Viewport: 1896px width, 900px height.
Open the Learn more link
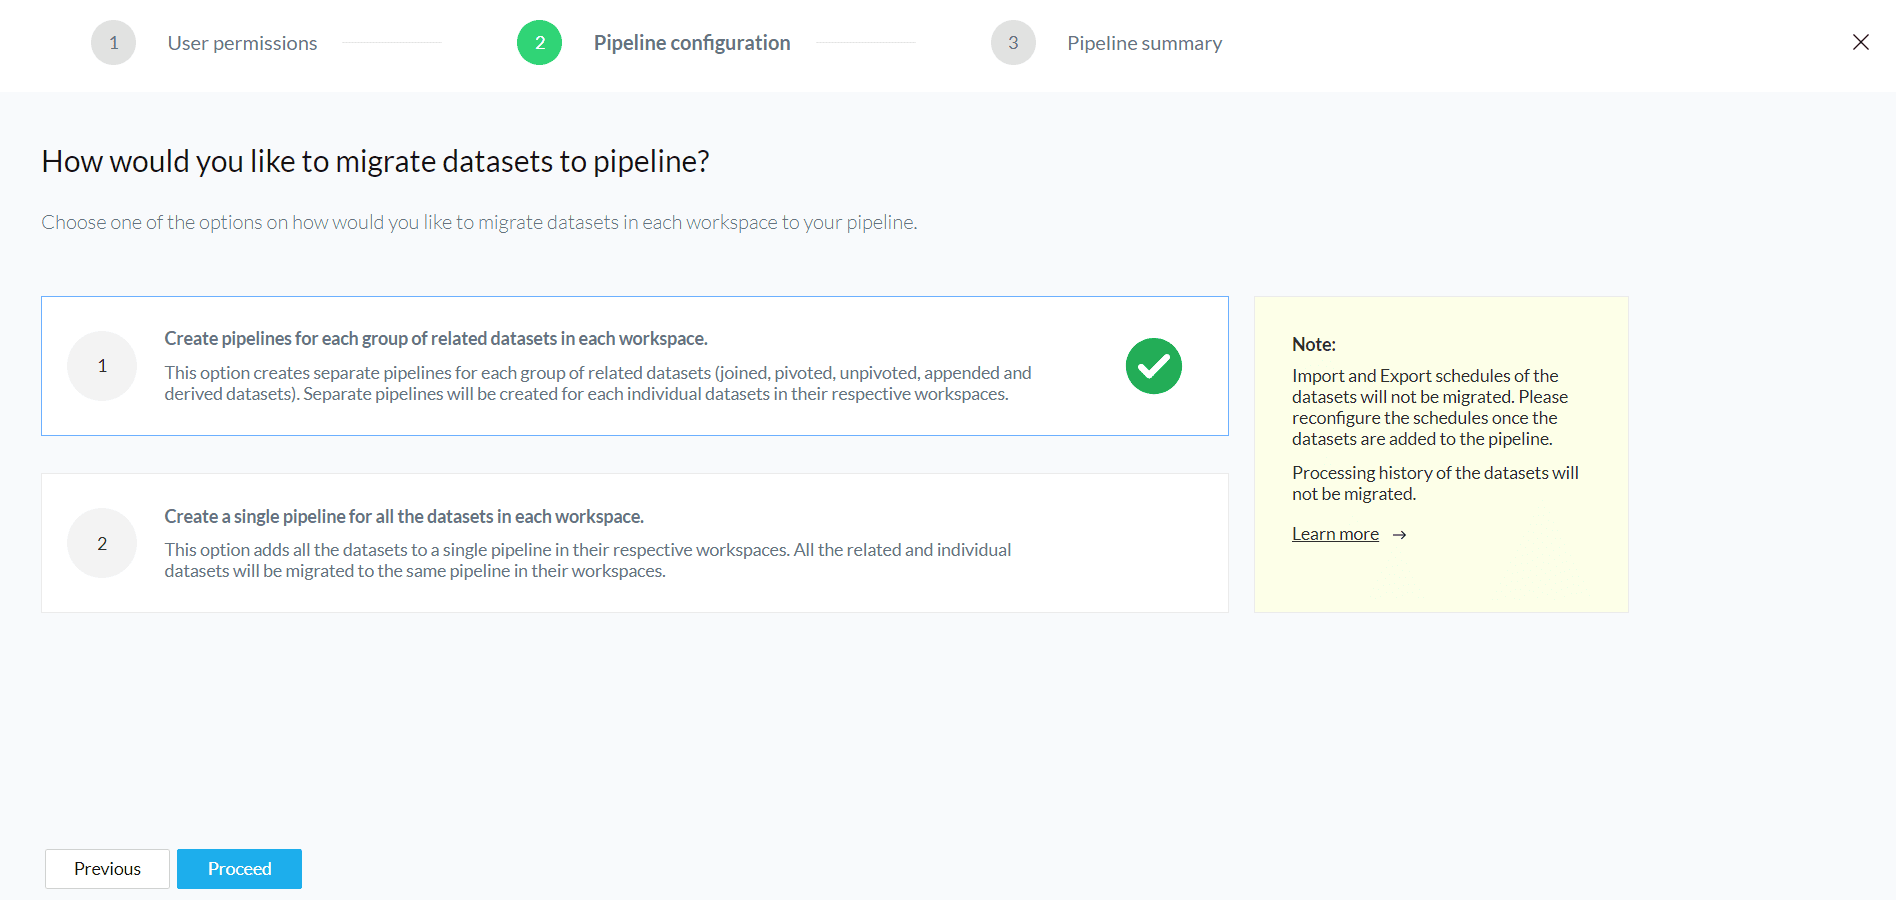[x=1335, y=534]
